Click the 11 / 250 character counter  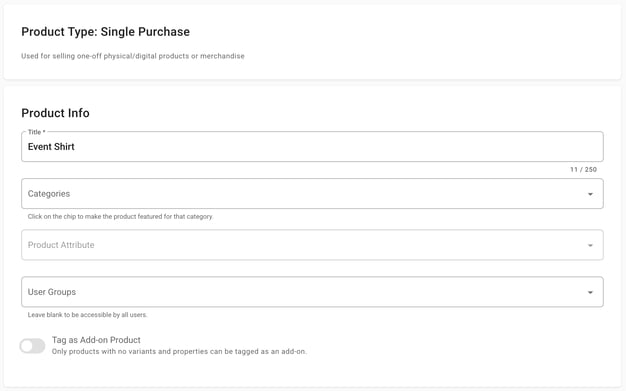click(583, 169)
